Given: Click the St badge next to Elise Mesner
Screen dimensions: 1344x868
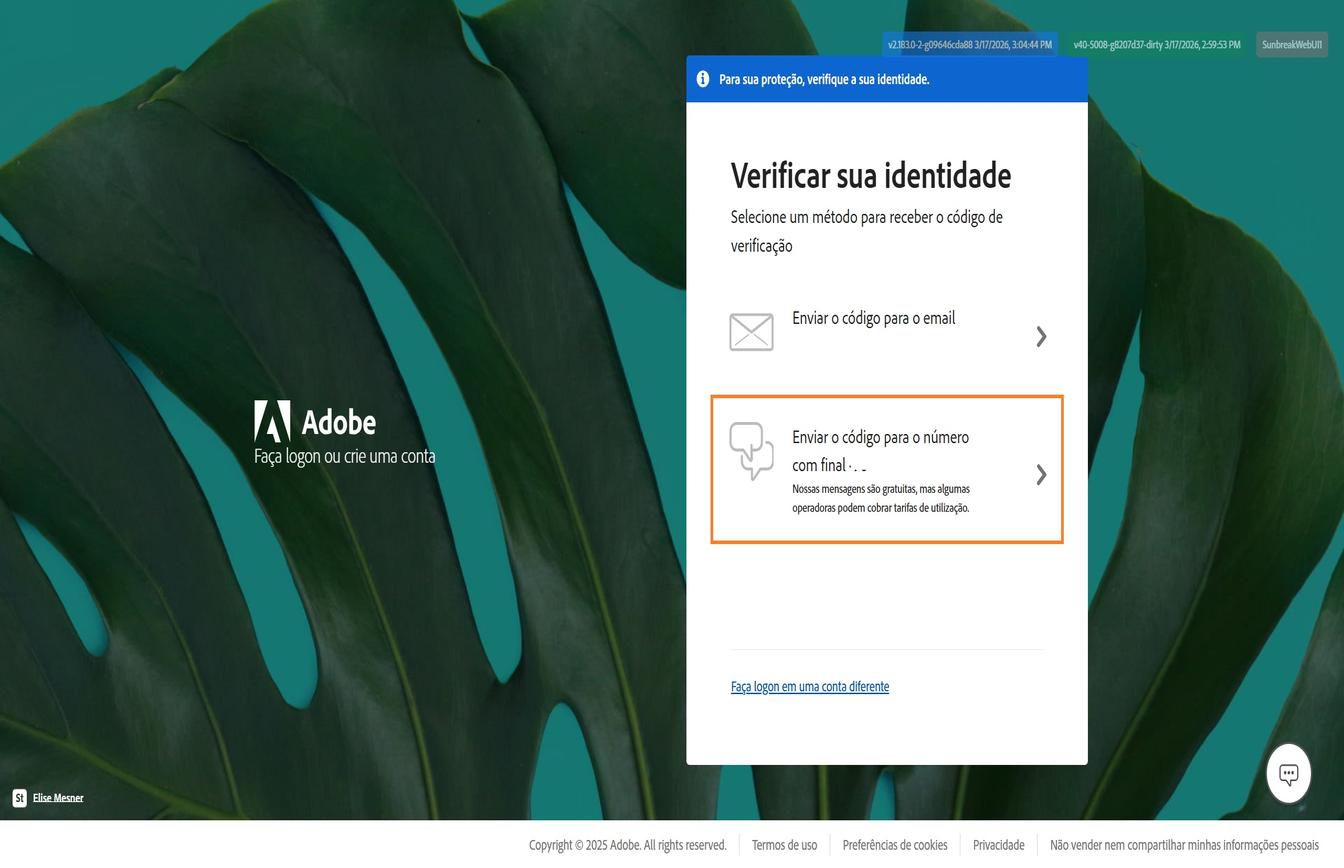Looking at the screenshot, I should [17, 797].
